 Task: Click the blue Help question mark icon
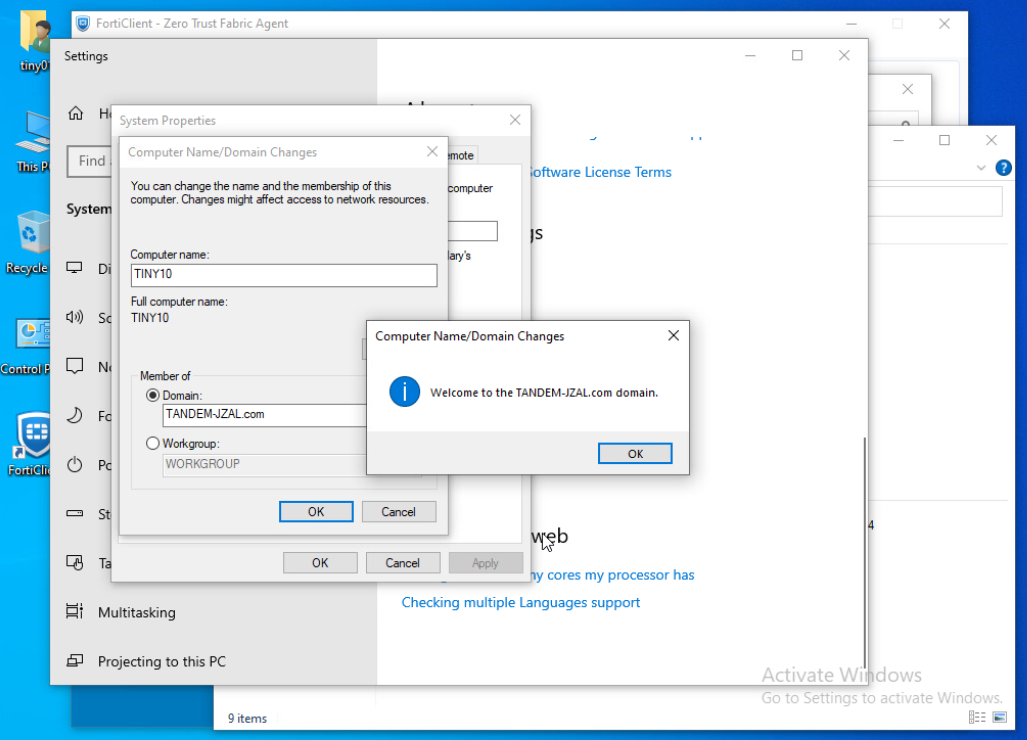coord(1003,168)
